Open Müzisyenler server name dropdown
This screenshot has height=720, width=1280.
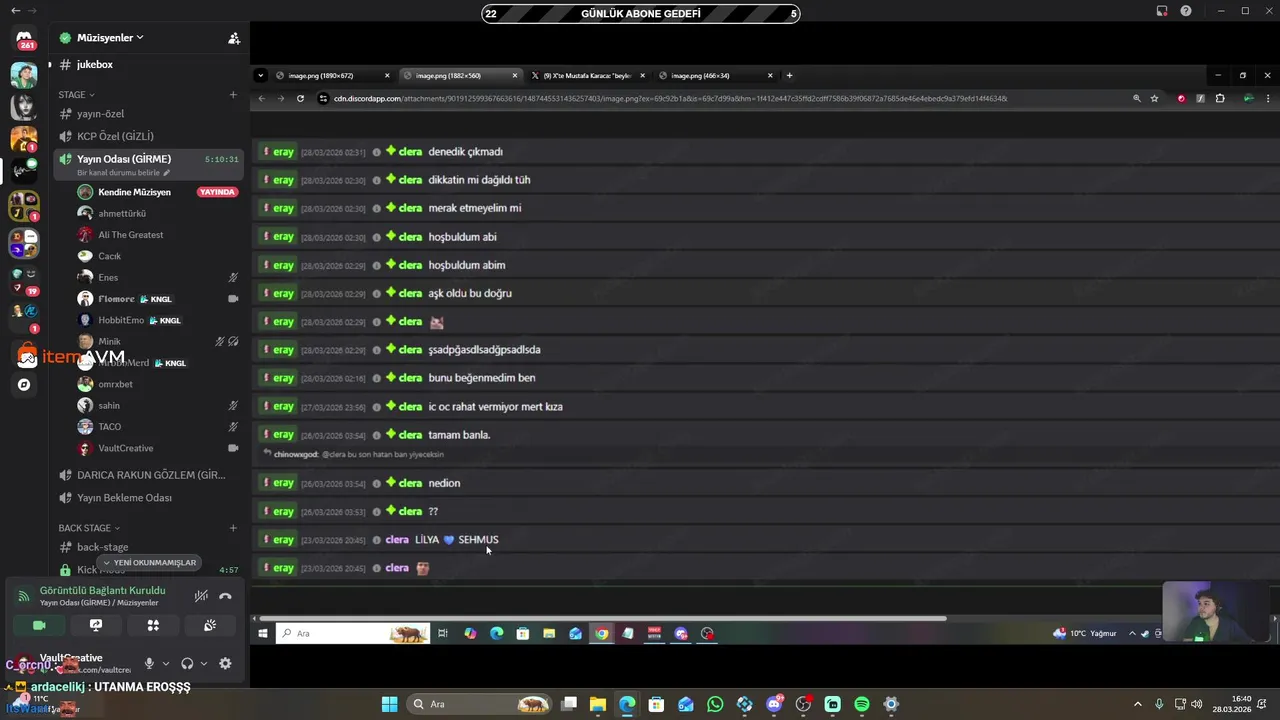pos(110,38)
